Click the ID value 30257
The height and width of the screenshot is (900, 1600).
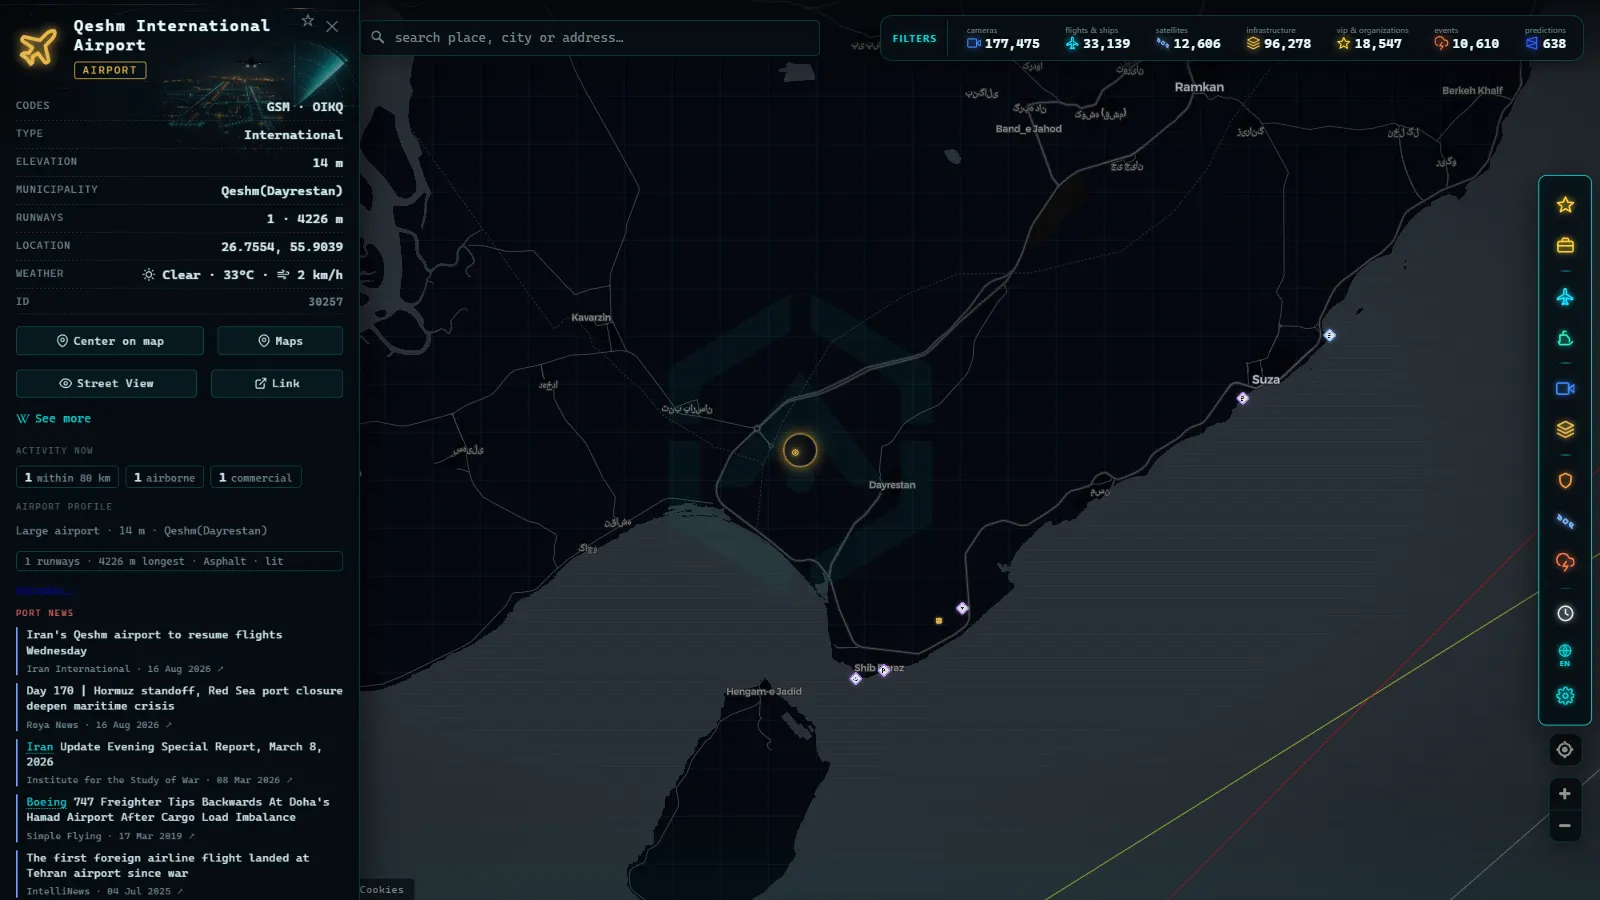click(x=325, y=302)
